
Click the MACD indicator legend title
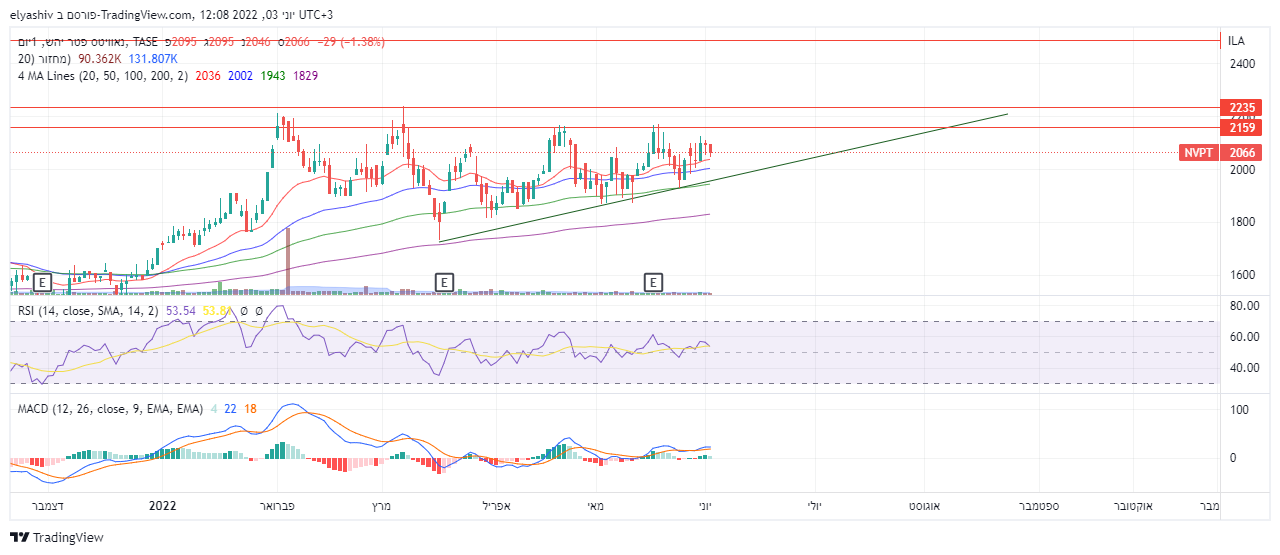[110, 409]
